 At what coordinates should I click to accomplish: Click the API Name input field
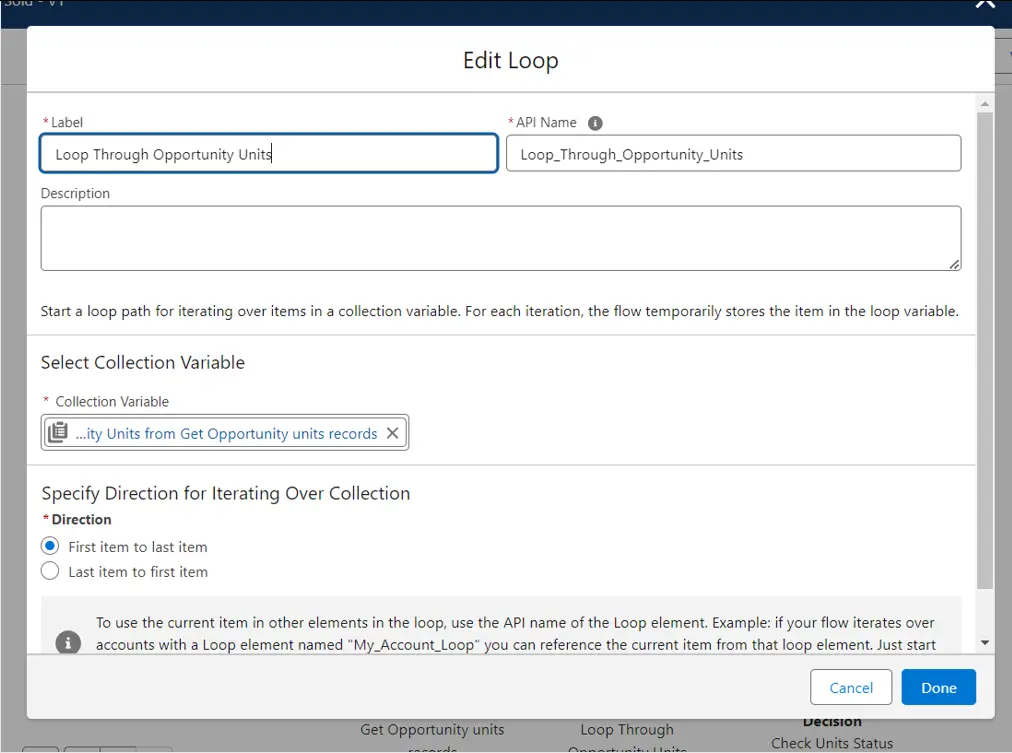(733, 154)
